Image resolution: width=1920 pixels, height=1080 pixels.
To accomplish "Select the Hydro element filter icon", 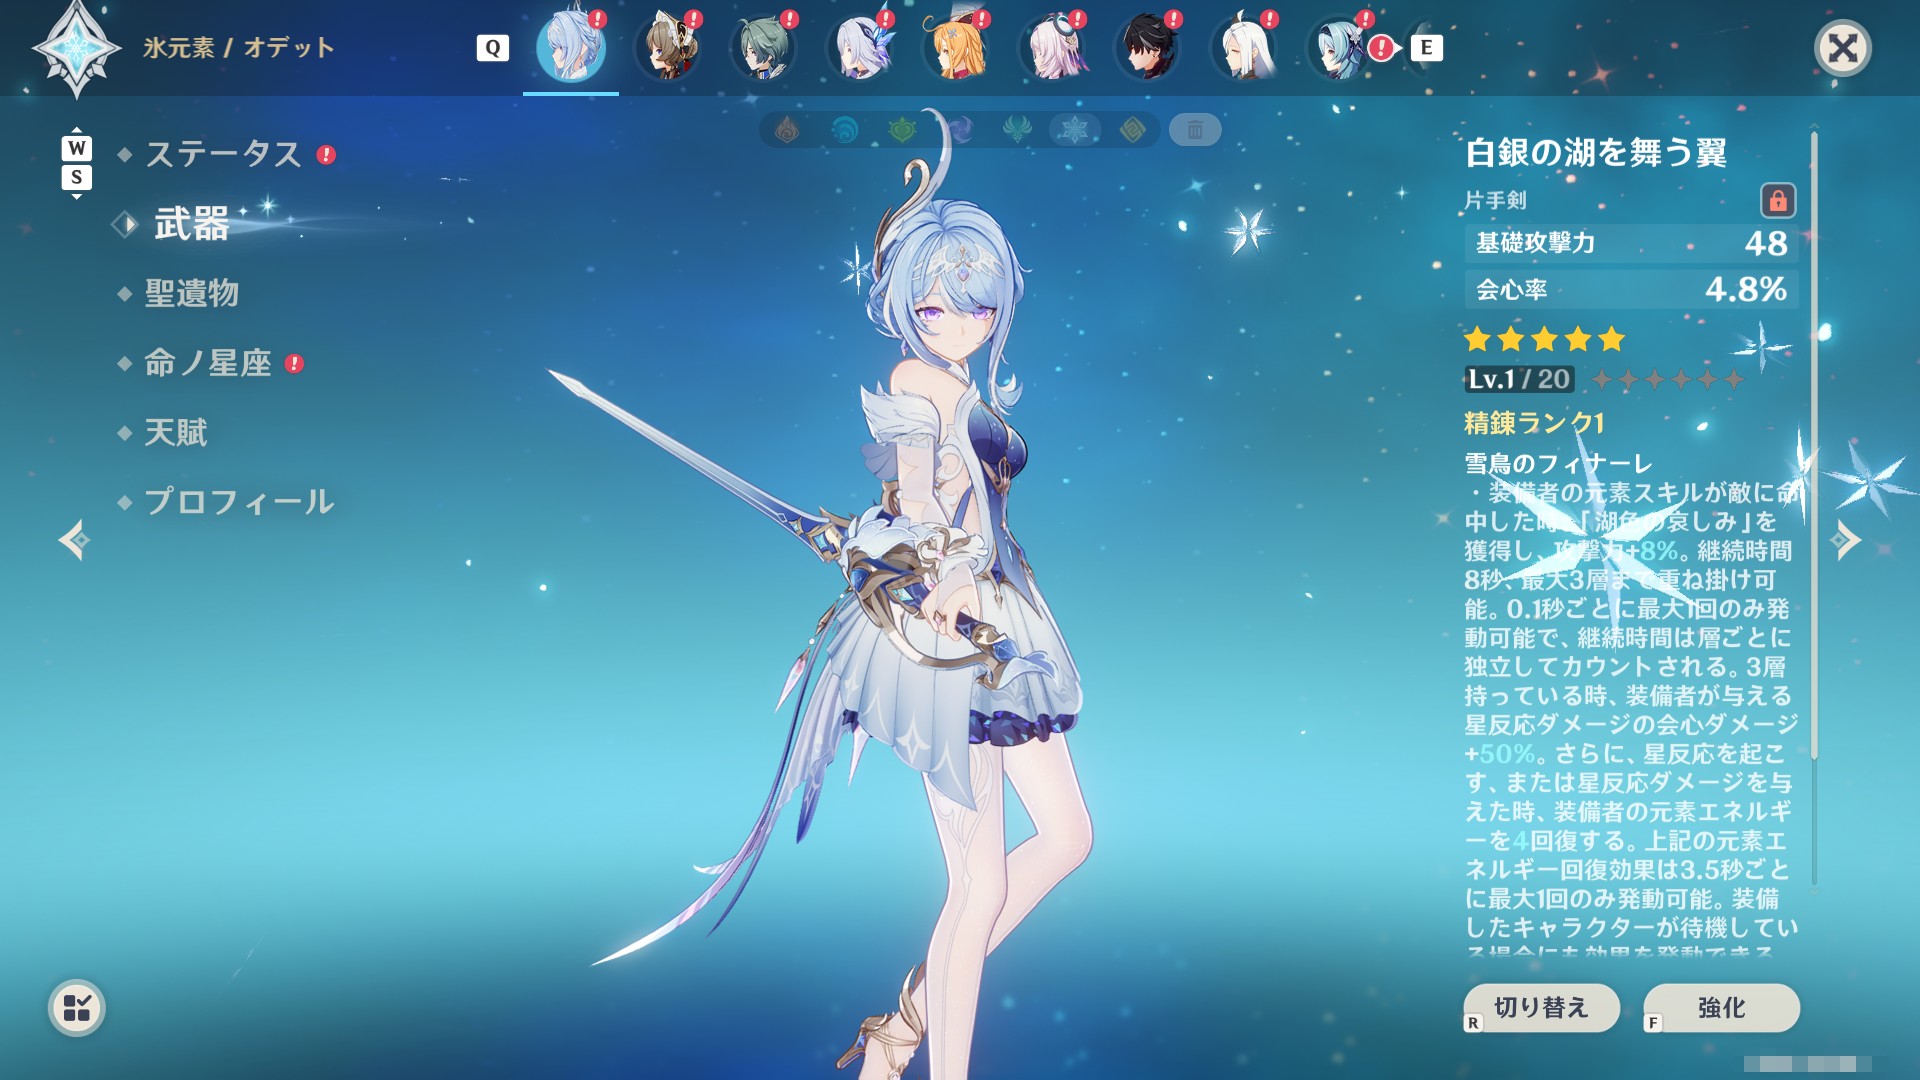I will click(x=845, y=130).
